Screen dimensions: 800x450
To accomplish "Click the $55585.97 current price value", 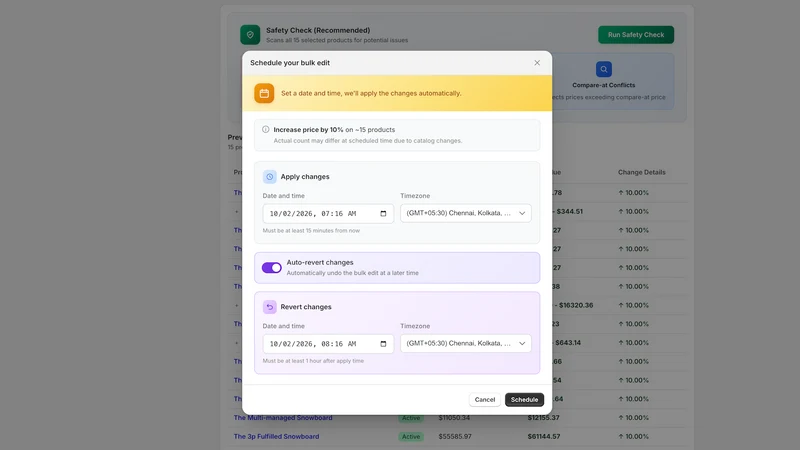I will (x=455, y=436).
